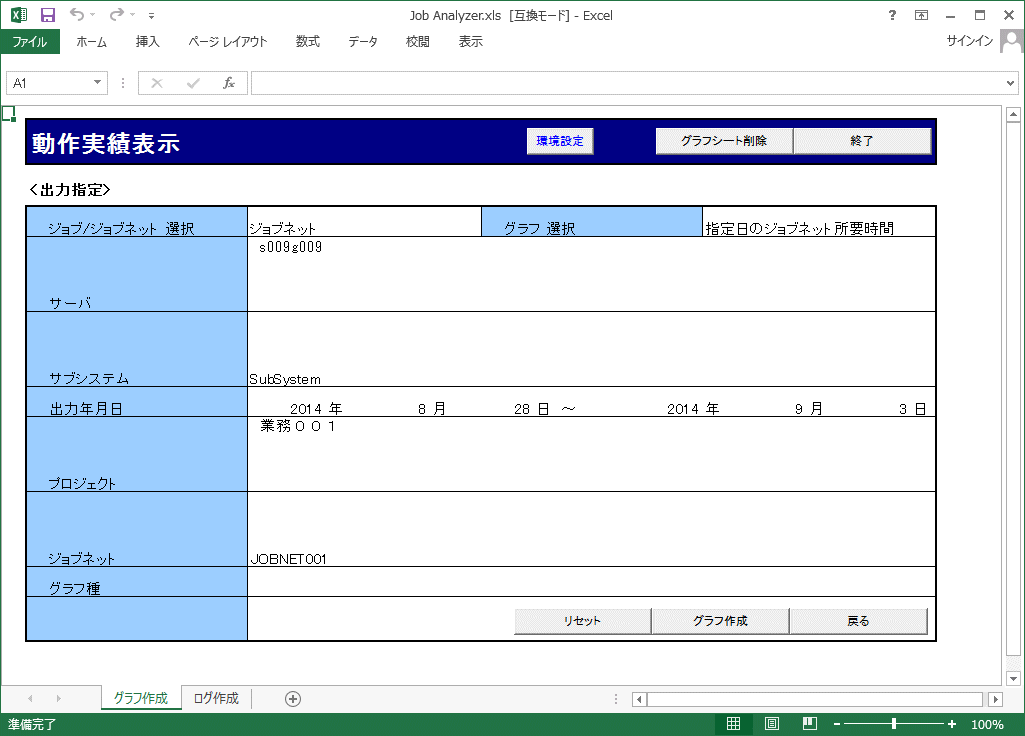Expand the Name Box dropdown arrow
The image size is (1025, 736).
(97, 83)
